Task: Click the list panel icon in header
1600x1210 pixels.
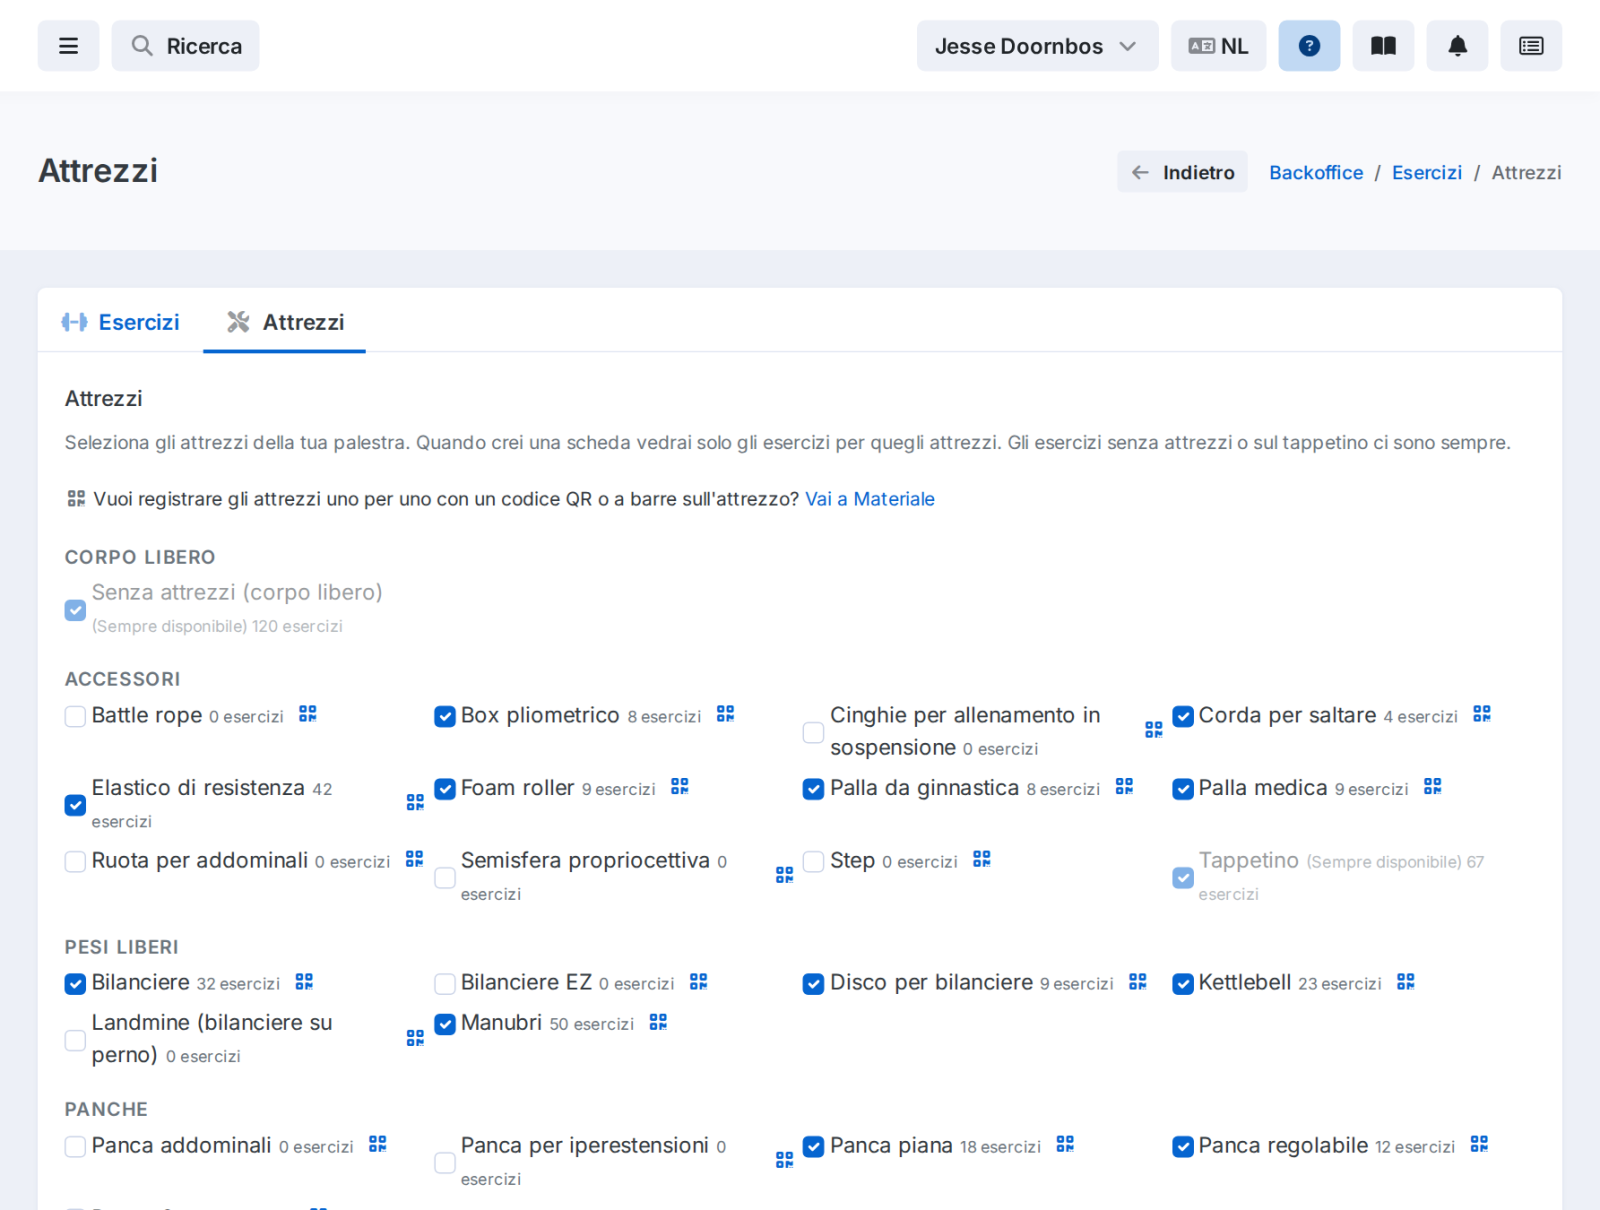Action: [1531, 46]
